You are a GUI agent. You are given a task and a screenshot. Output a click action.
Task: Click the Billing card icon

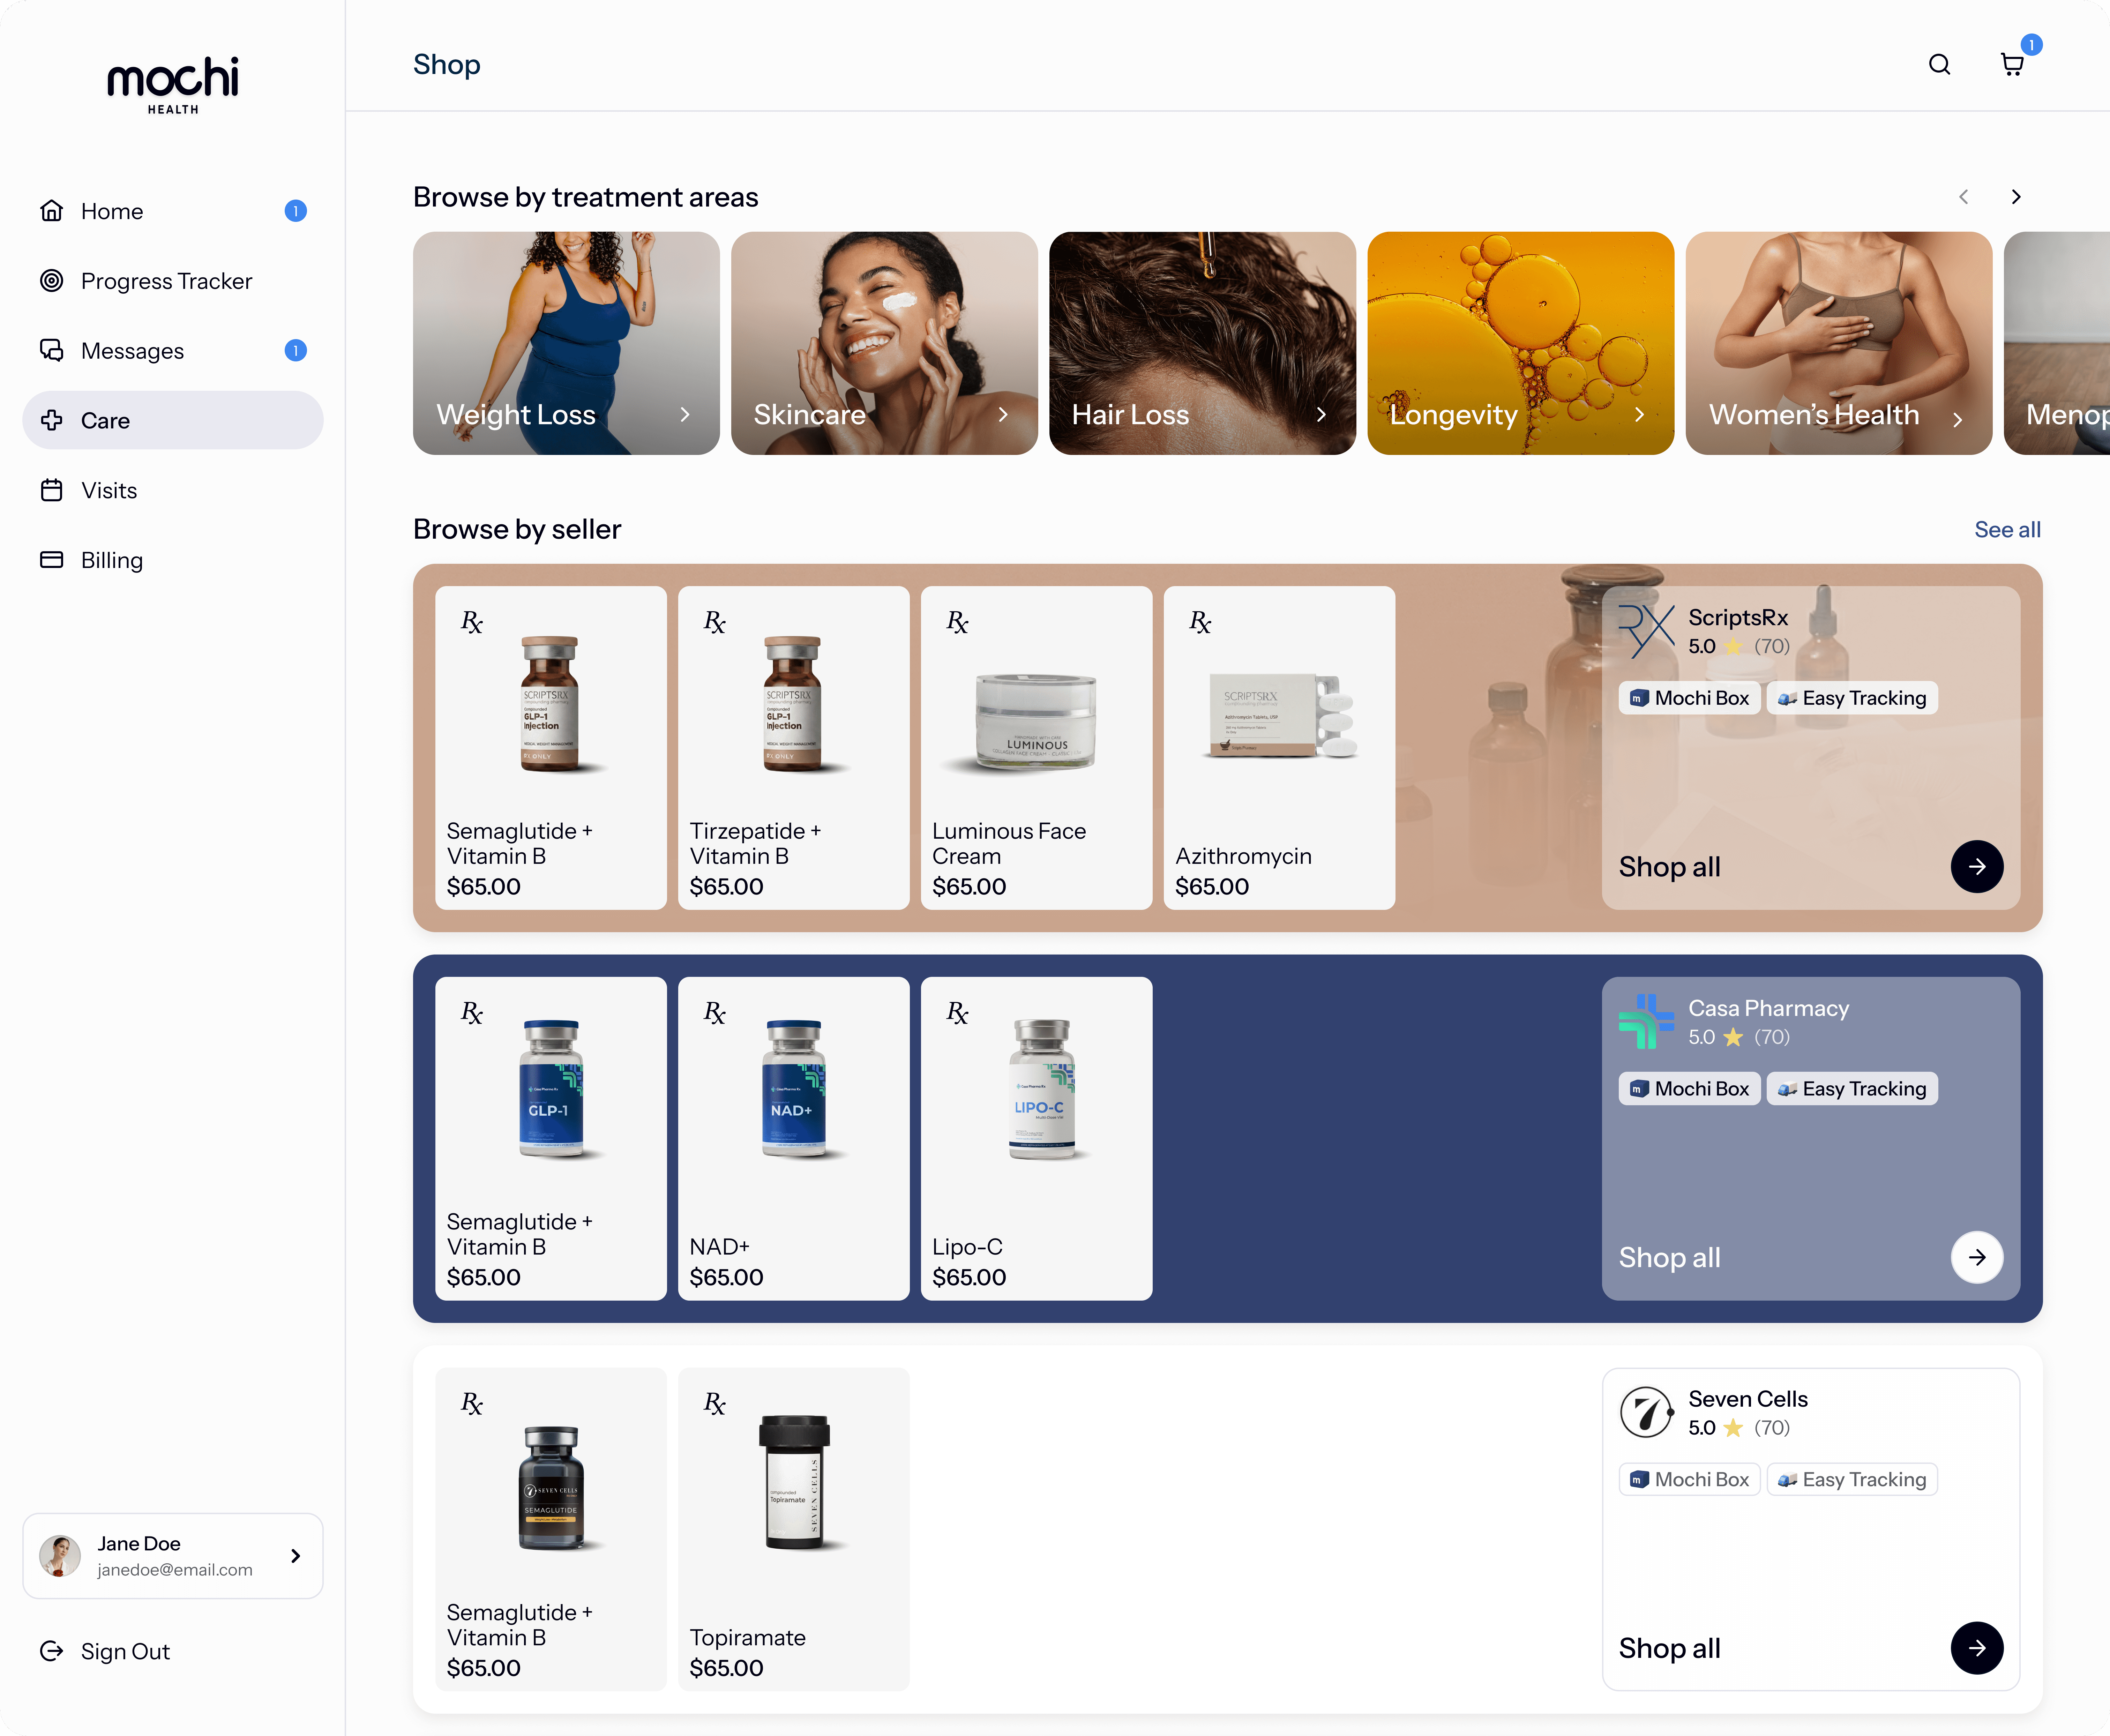coord(52,560)
